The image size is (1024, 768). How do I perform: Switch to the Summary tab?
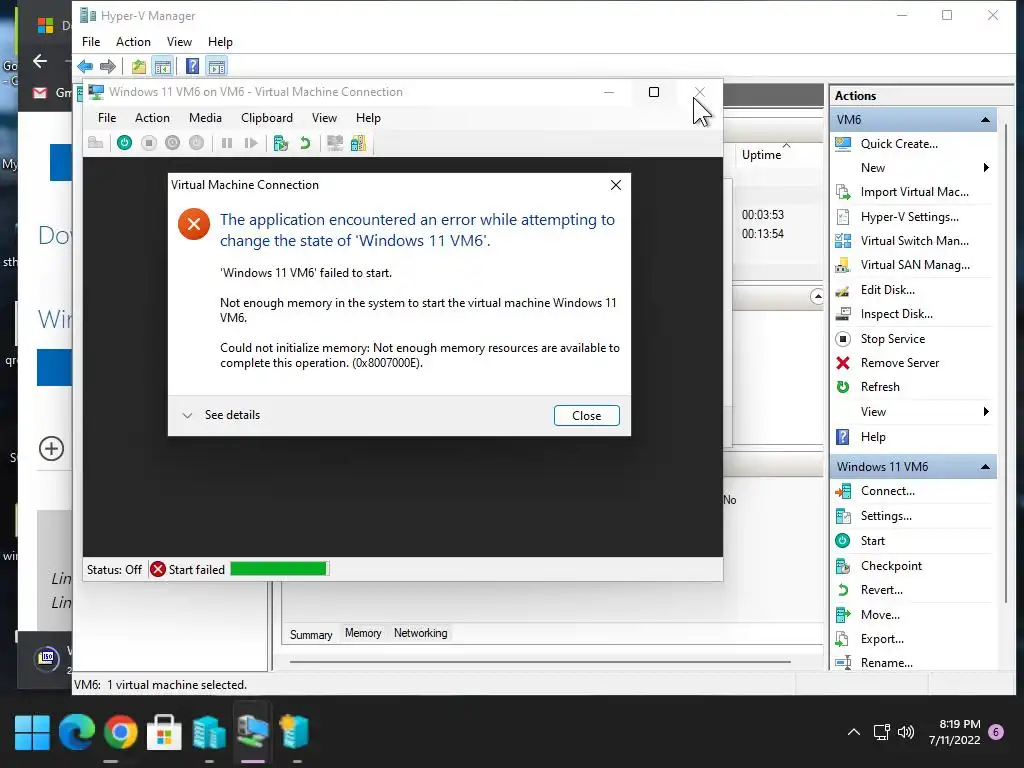(x=311, y=634)
